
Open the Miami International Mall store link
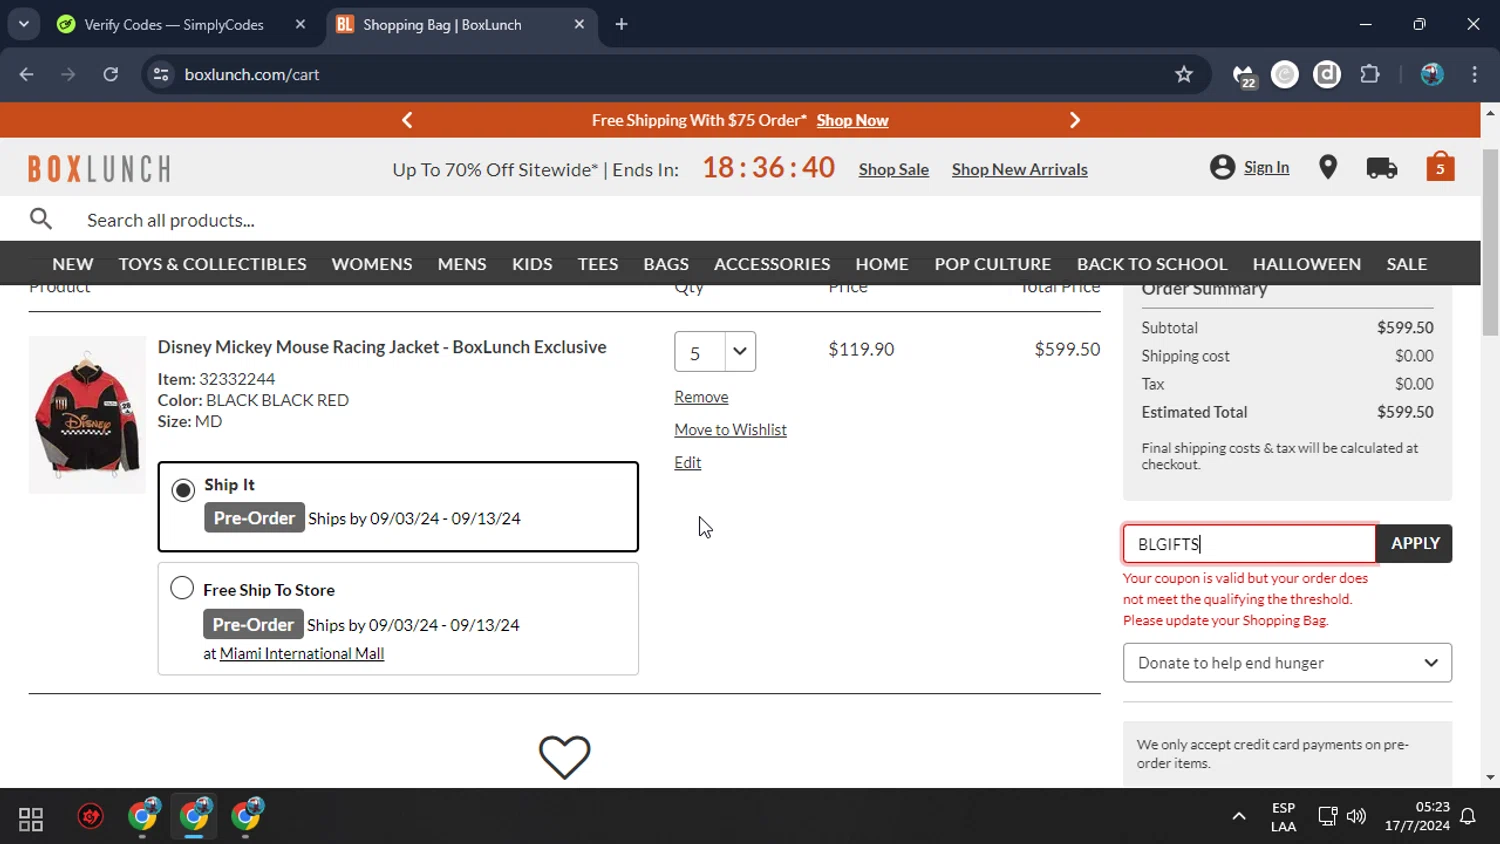pos(302,654)
